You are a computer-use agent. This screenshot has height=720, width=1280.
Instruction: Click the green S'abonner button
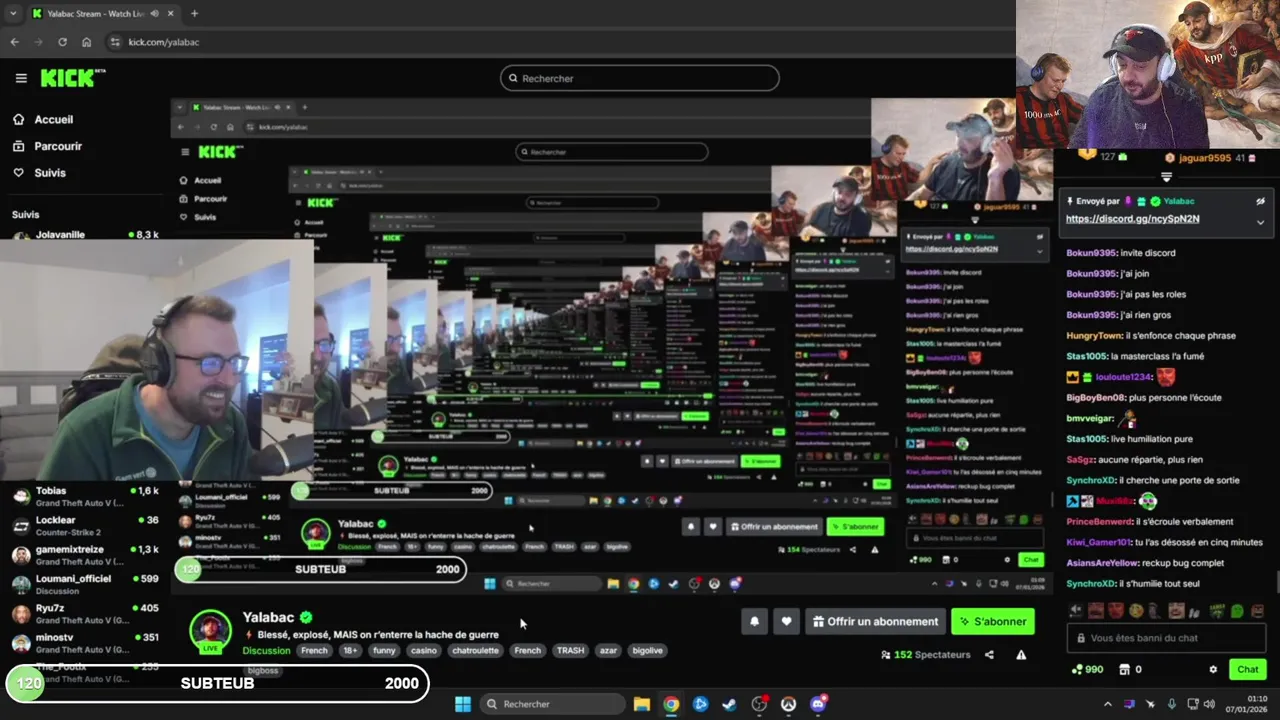993,621
